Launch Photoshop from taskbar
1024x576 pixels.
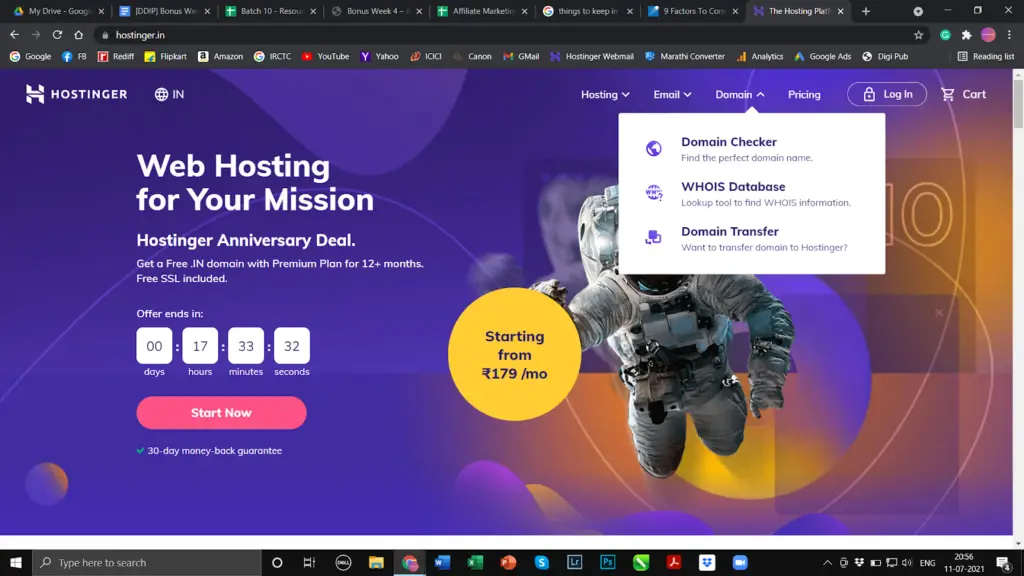click(x=607, y=562)
